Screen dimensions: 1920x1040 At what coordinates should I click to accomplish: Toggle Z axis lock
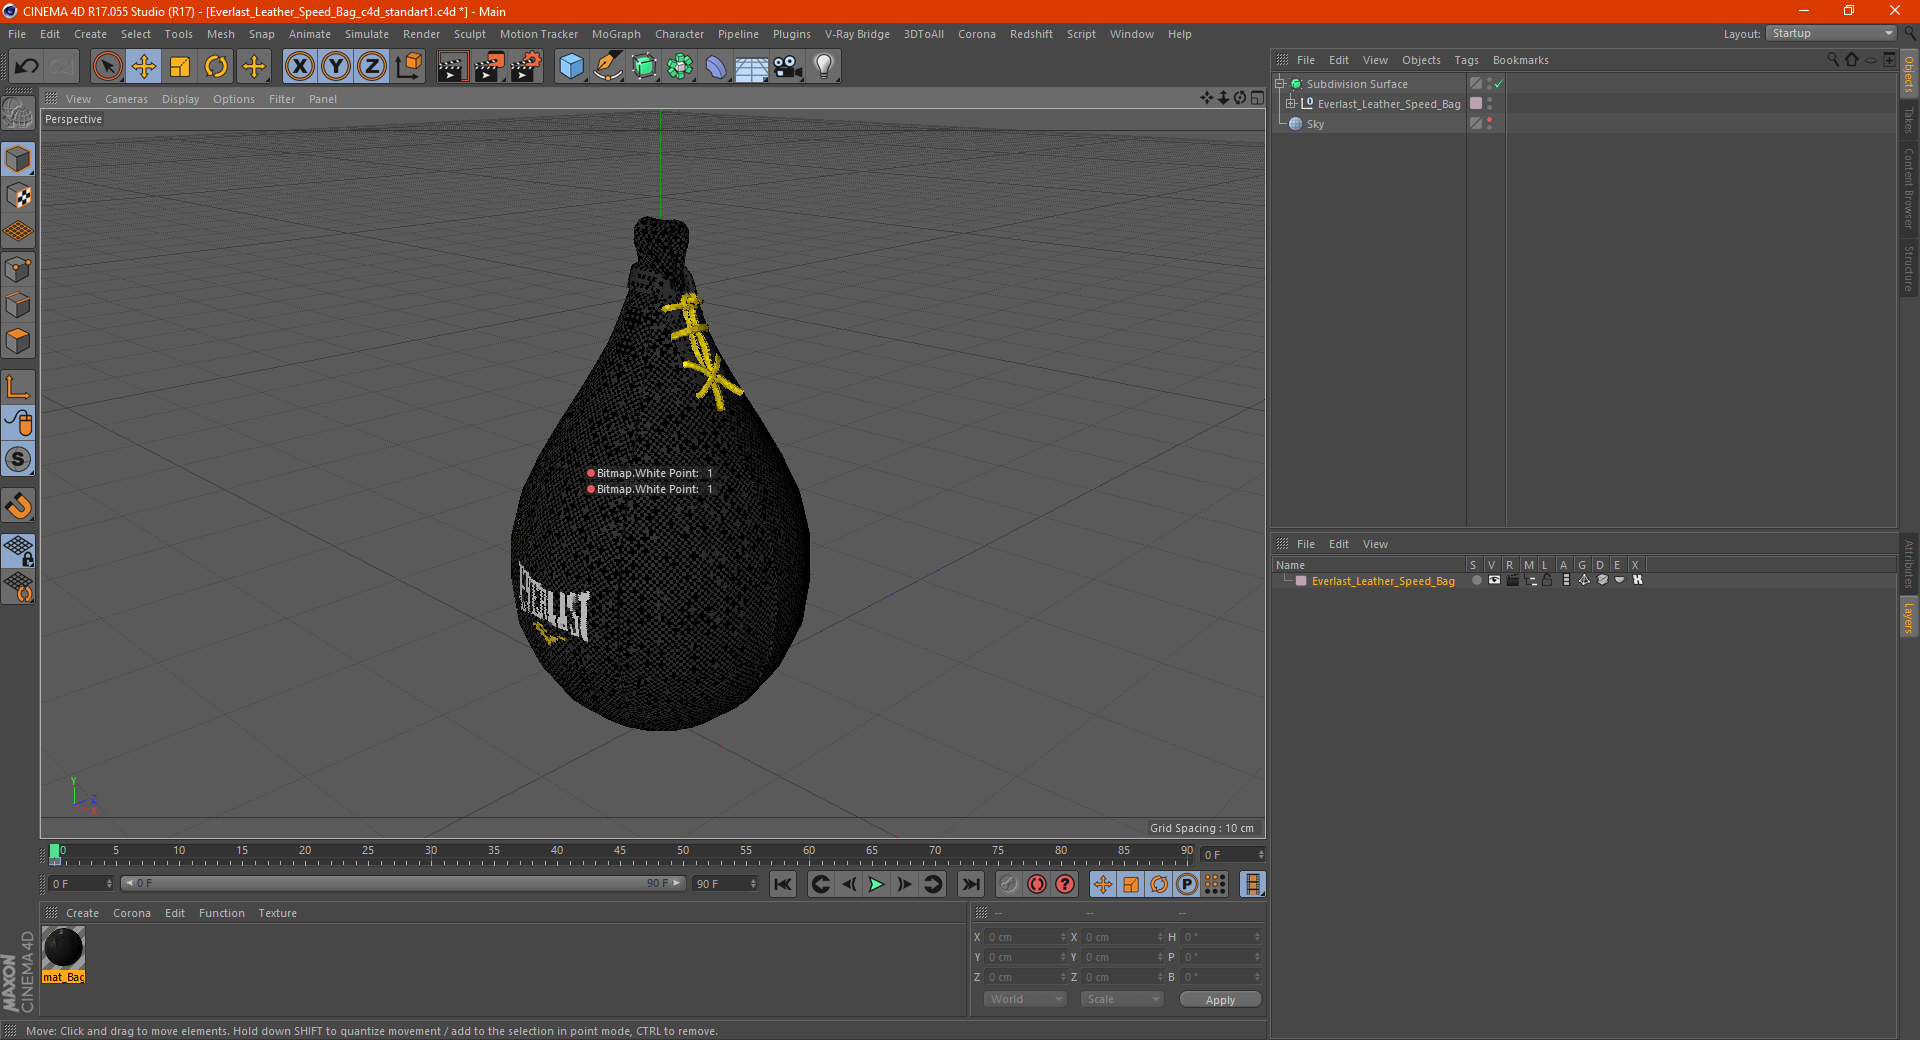pyautogui.click(x=372, y=67)
